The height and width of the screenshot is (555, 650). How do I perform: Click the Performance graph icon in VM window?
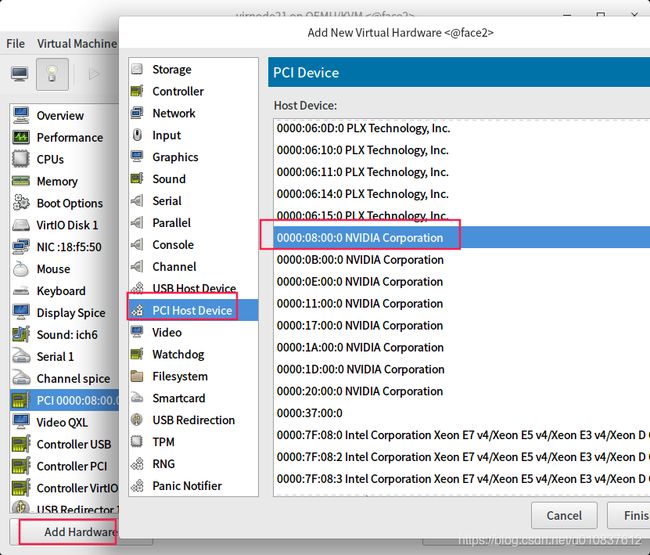[x=21, y=137]
